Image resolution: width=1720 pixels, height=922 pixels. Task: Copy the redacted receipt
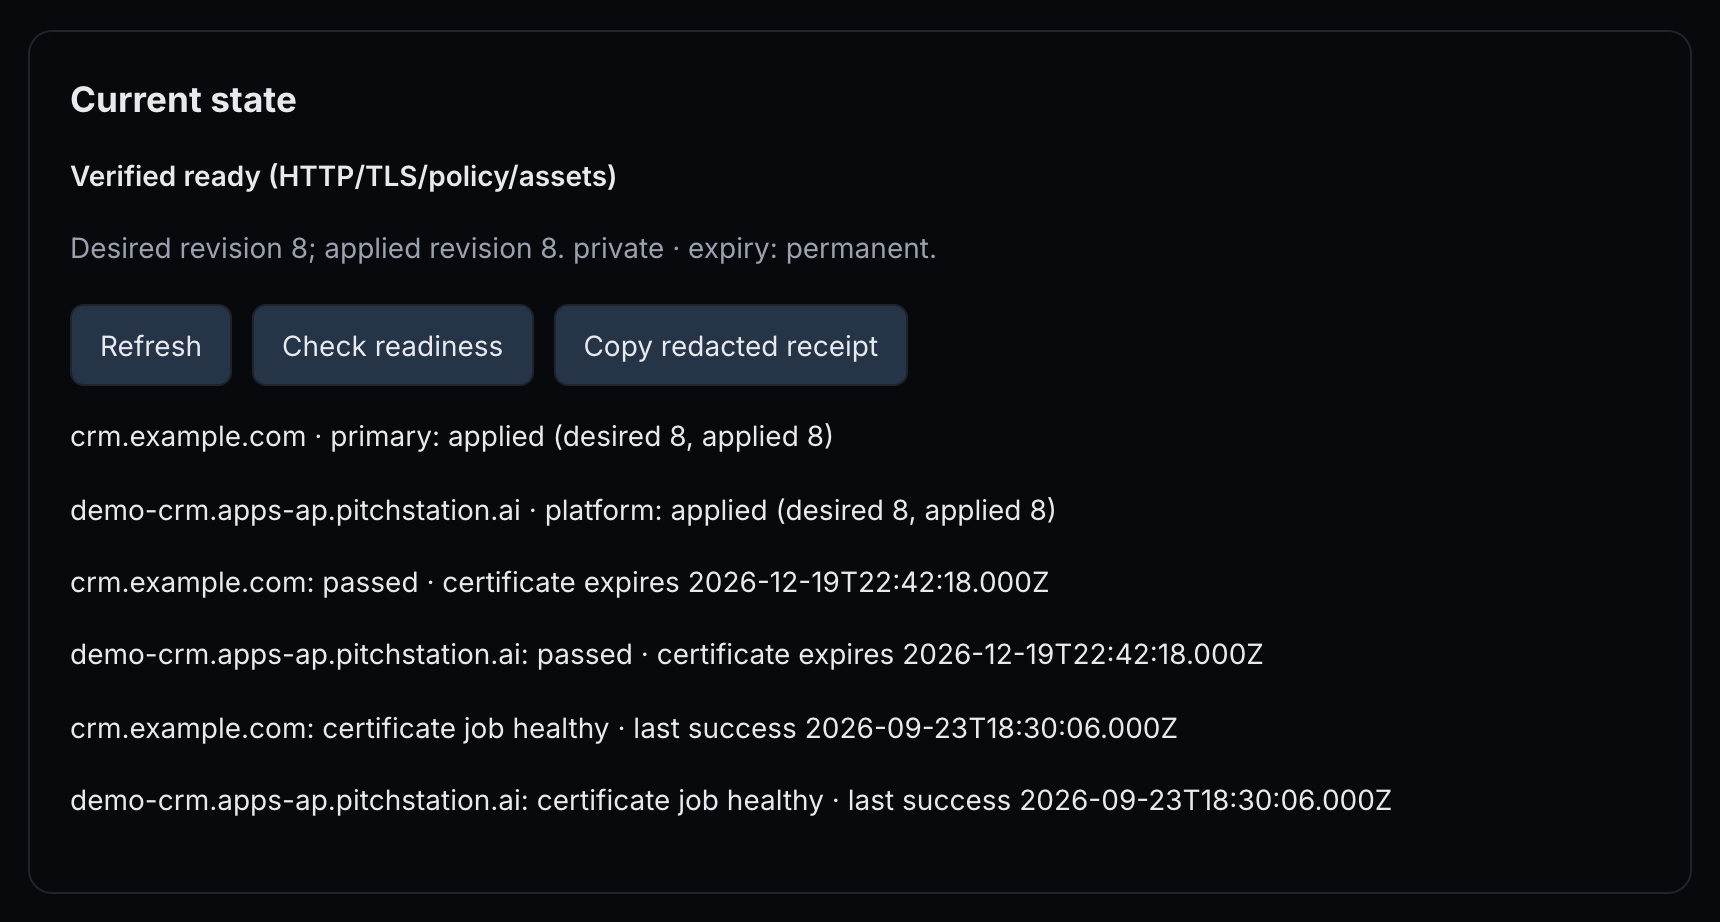pyautogui.click(x=731, y=345)
